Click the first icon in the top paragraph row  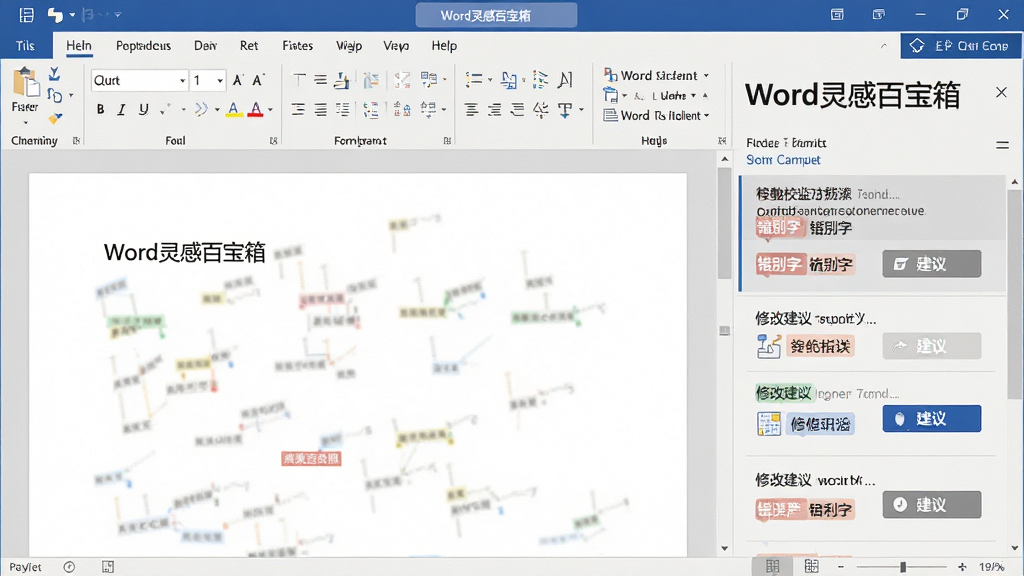click(x=298, y=80)
